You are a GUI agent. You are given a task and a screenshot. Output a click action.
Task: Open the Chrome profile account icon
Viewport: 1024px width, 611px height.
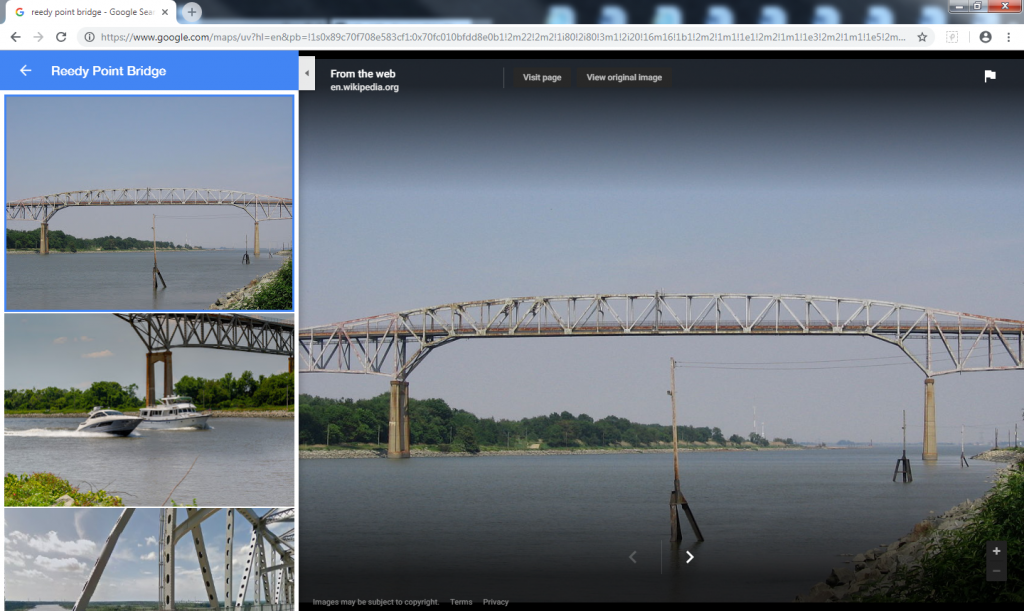pyautogui.click(x=985, y=37)
